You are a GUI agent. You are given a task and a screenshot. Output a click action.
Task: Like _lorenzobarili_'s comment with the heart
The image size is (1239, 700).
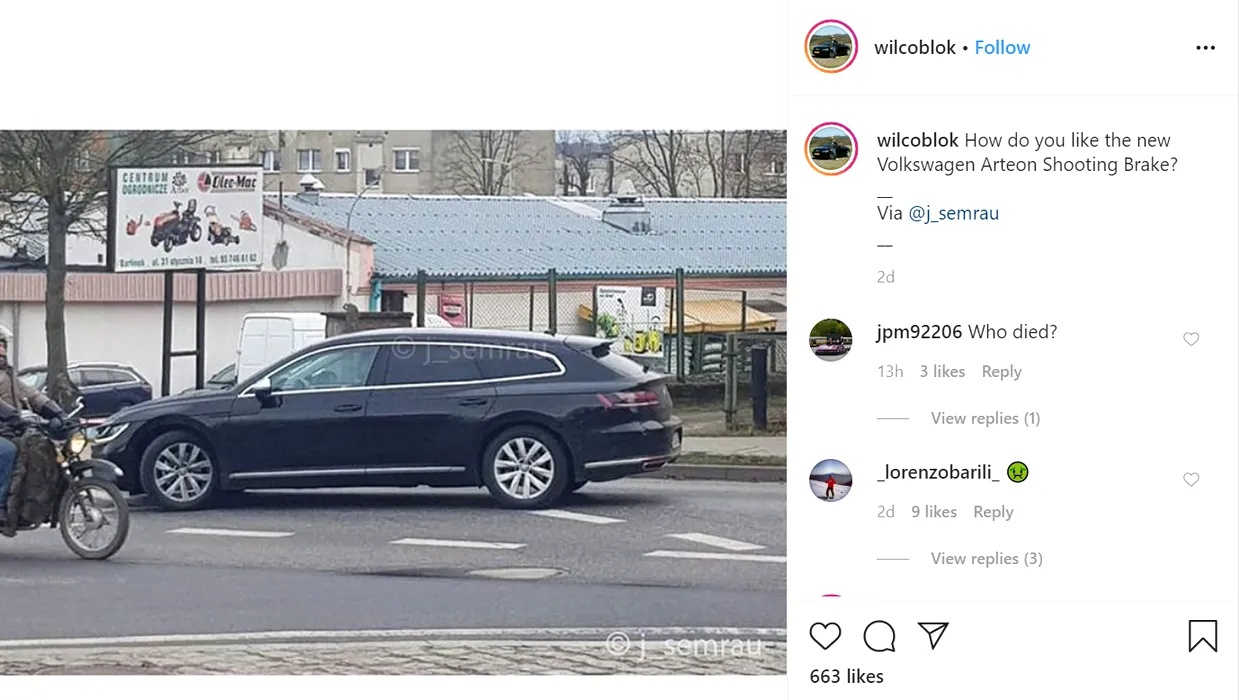[1191, 480]
